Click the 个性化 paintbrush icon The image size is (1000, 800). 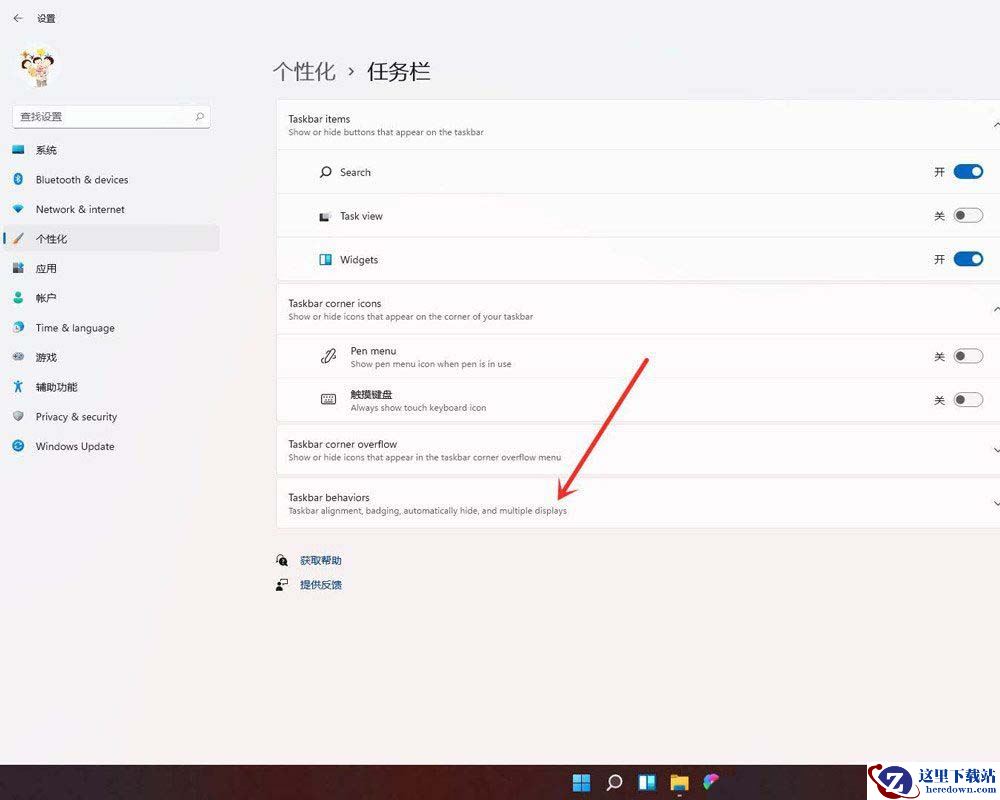point(18,239)
